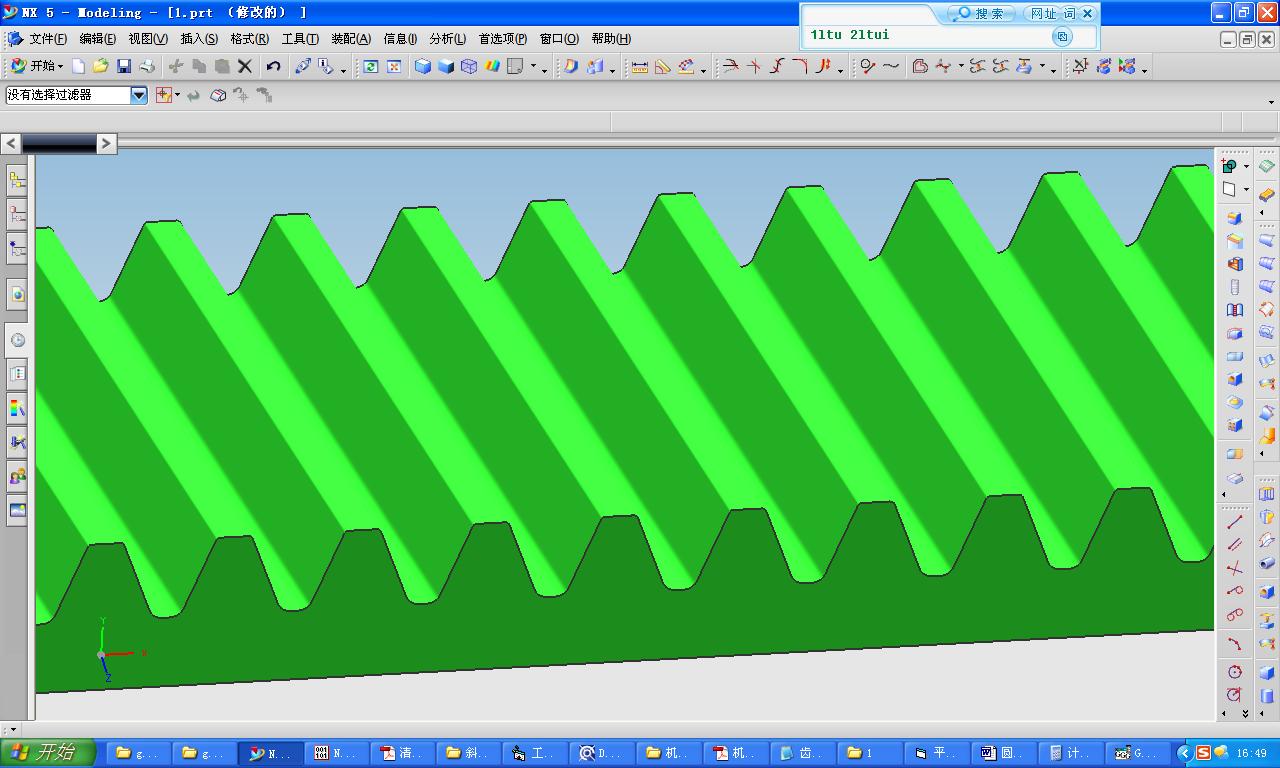This screenshot has height=768, width=1280.
Task: Click the measure distance ruler icon
Action: click(639, 67)
